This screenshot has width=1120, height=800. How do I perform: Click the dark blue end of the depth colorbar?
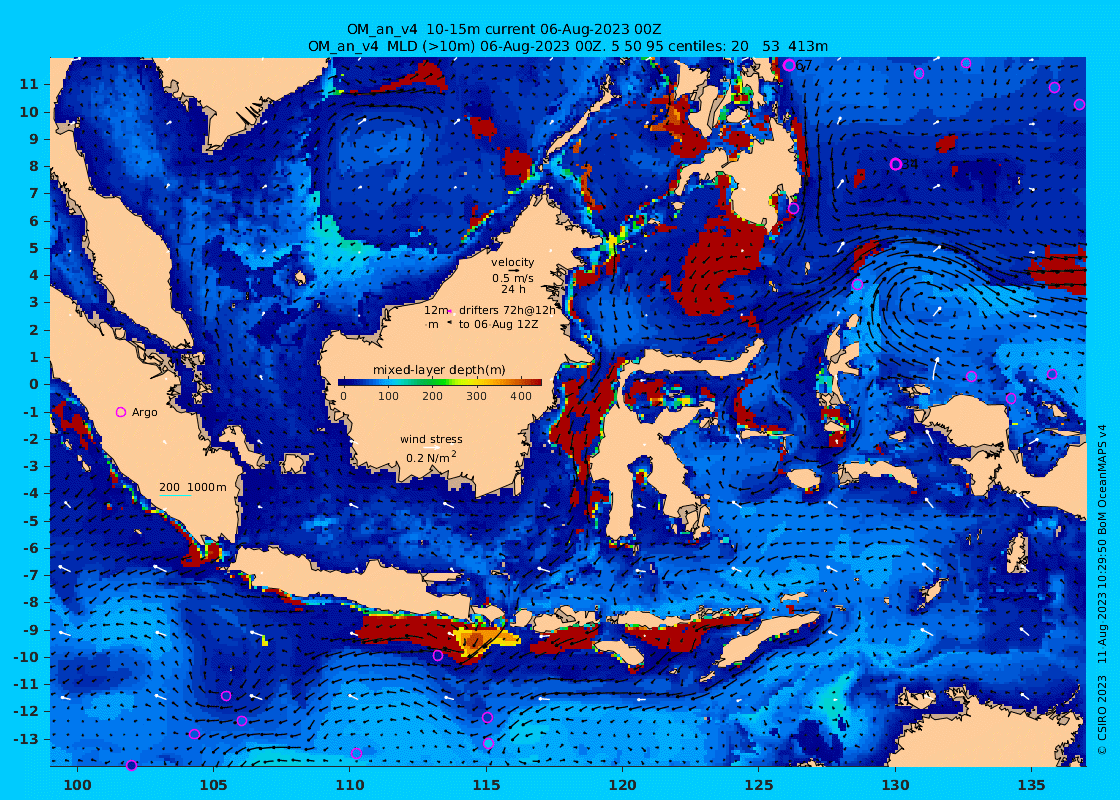point(343,382)
